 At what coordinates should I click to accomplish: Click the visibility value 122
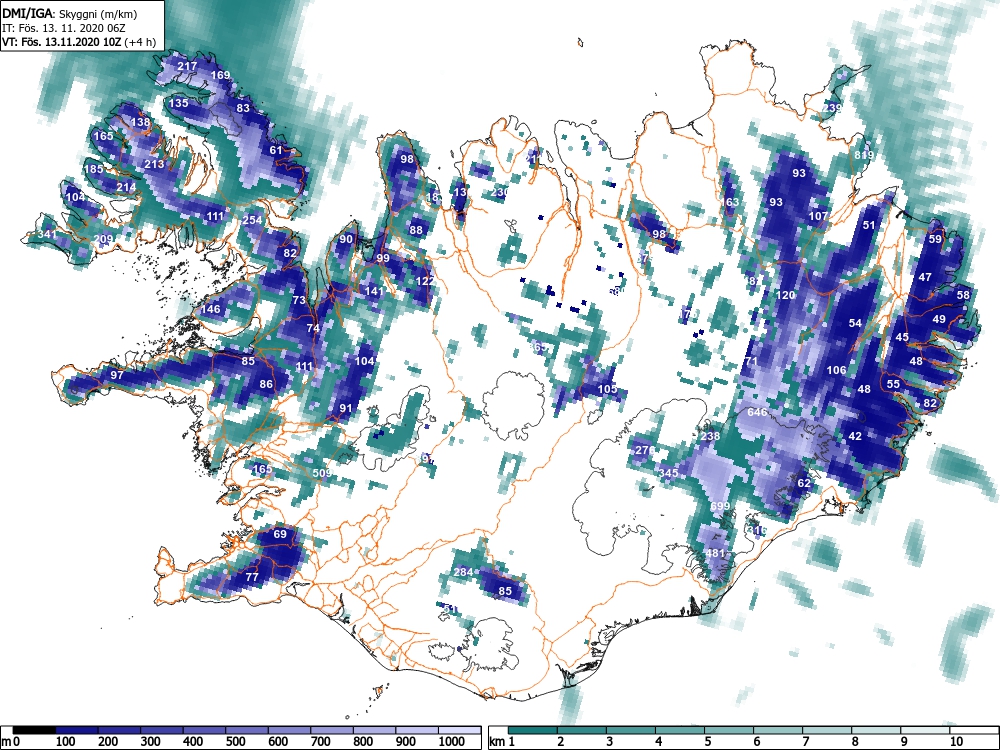(x=425, y=281)
